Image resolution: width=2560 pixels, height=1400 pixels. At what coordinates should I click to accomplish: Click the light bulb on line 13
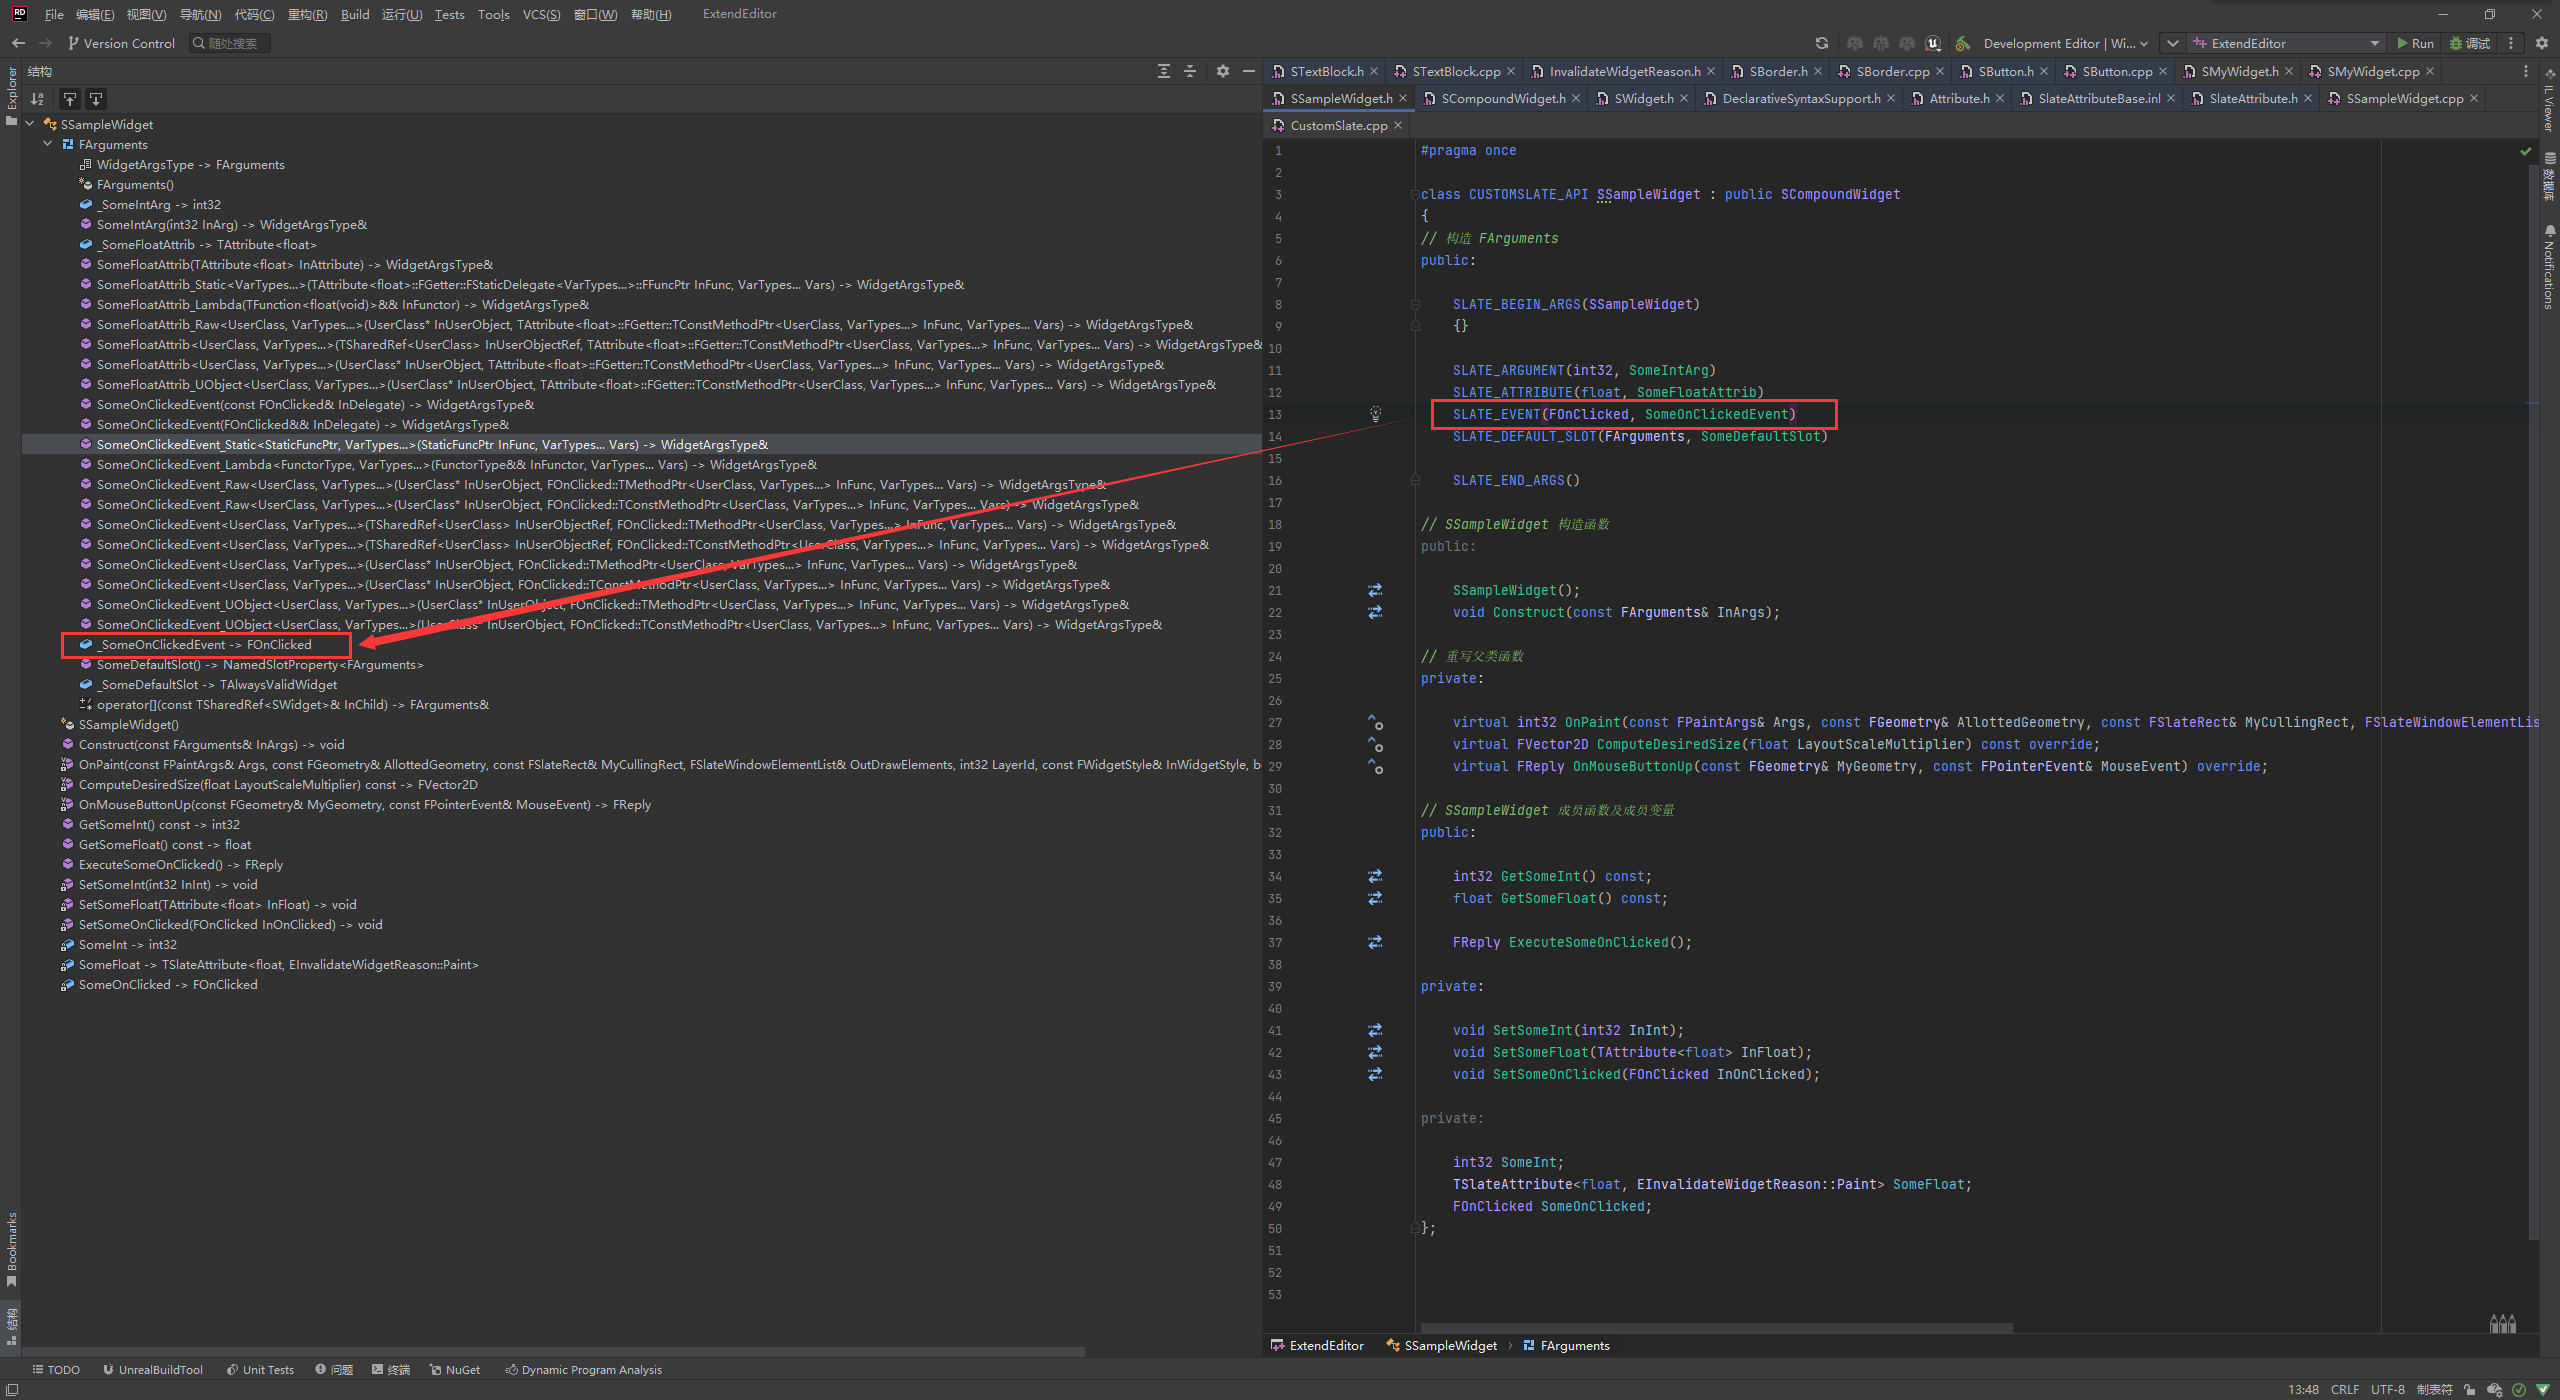point(1375,413)
